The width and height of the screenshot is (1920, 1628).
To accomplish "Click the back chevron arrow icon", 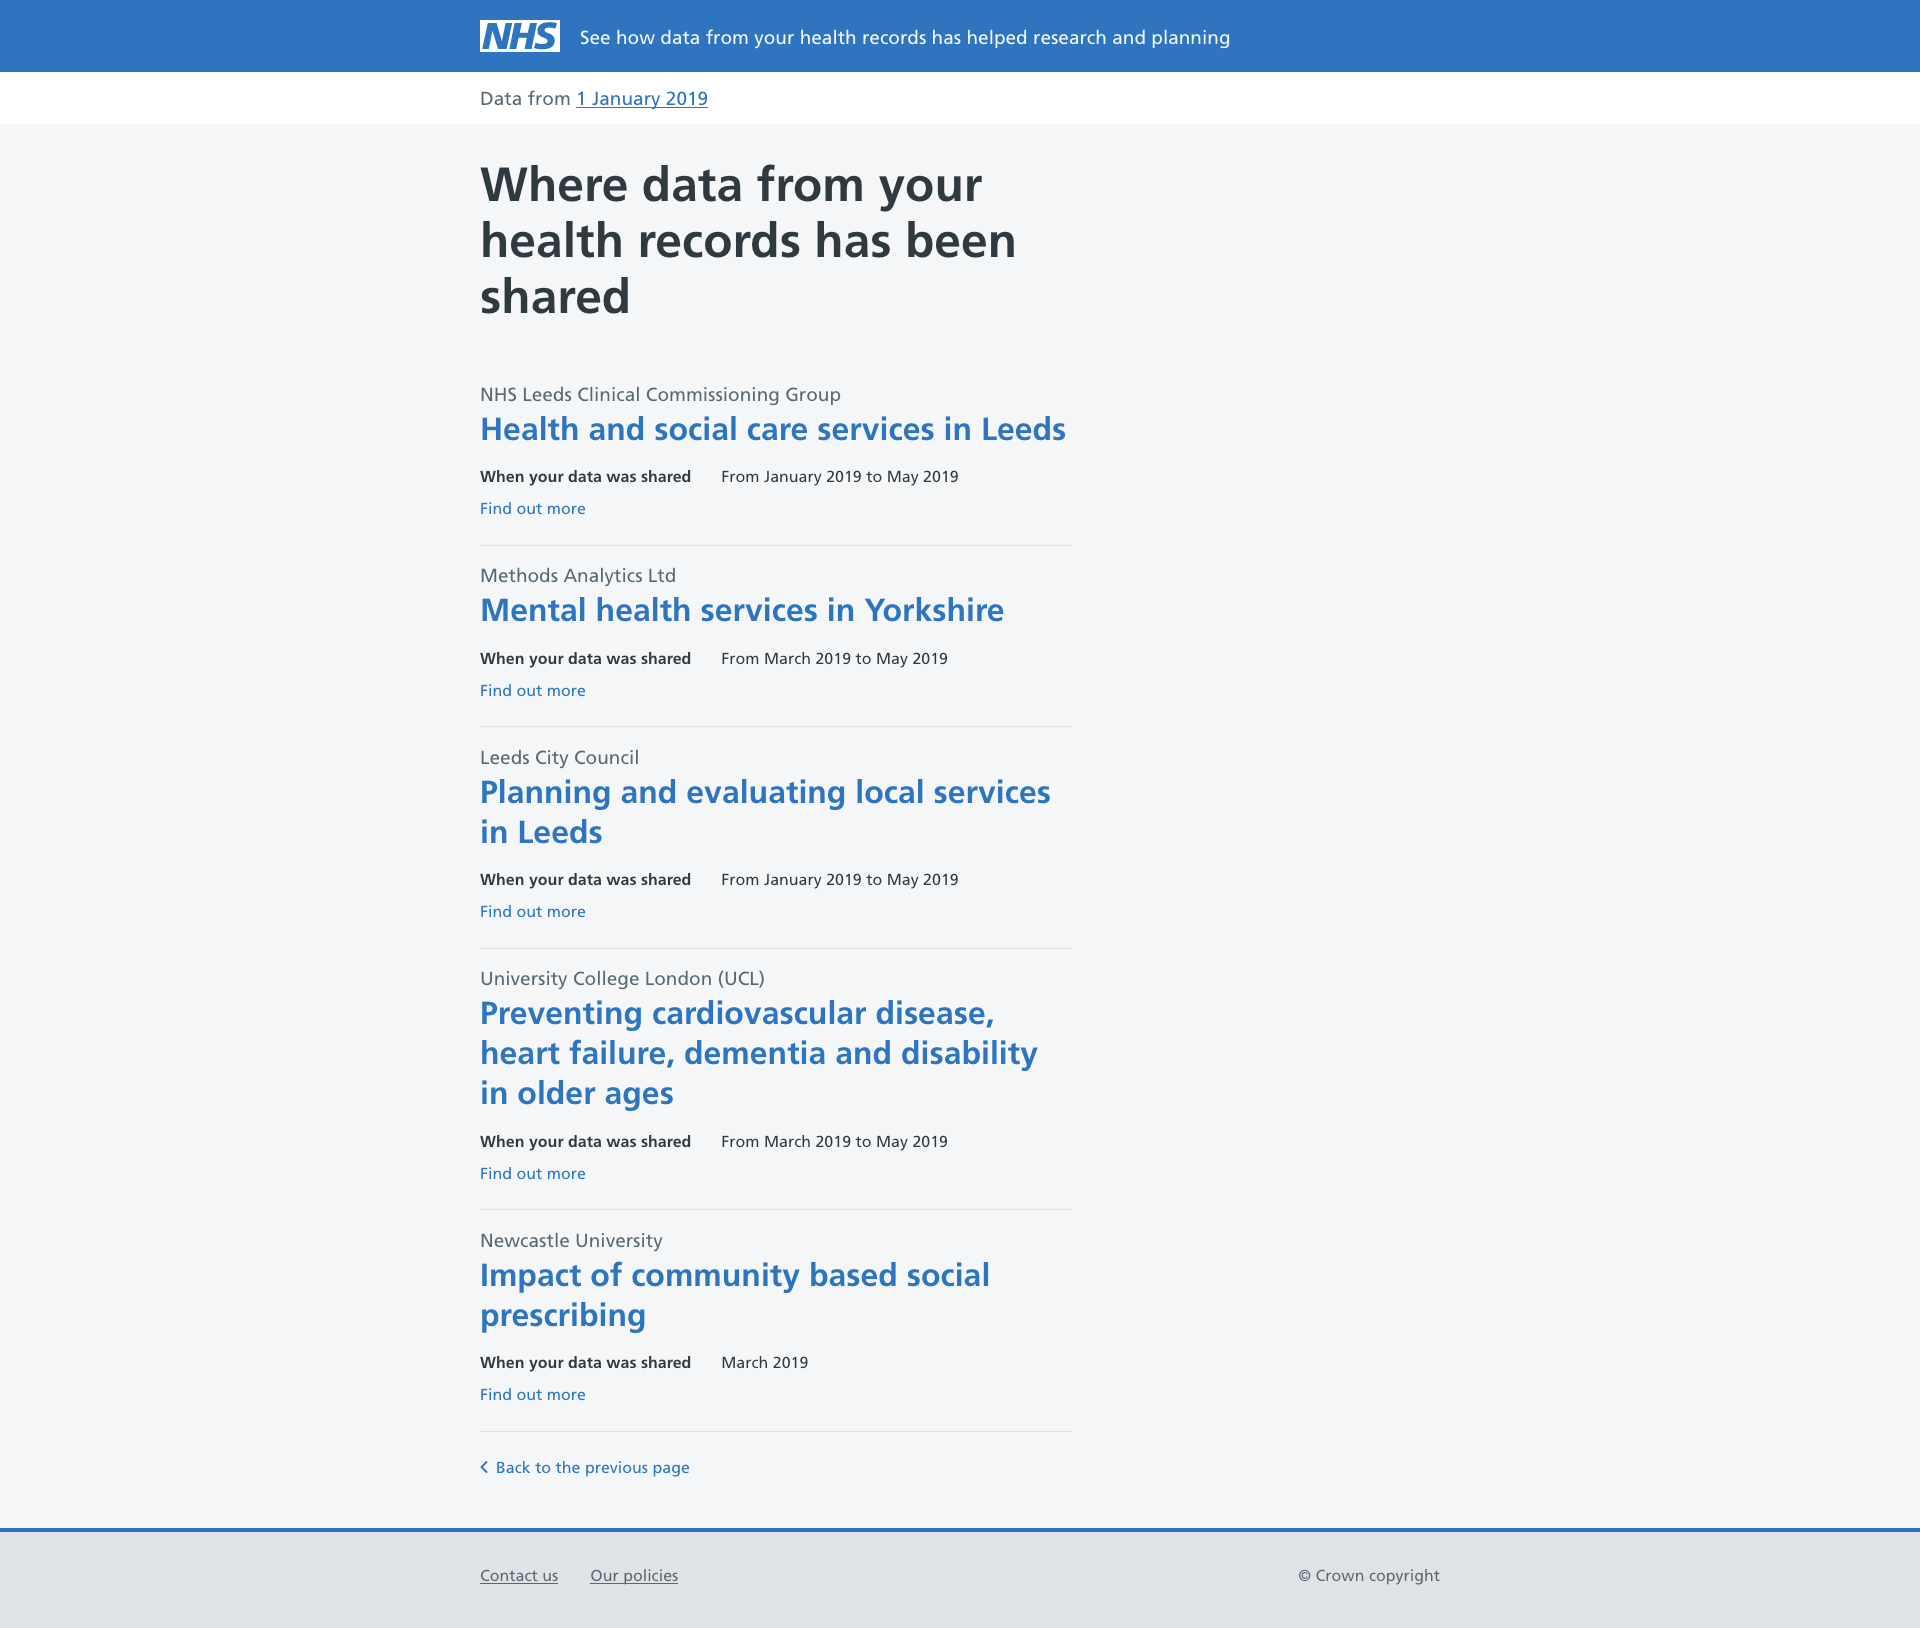I will pyautogui.click(x=486, y=1467).
